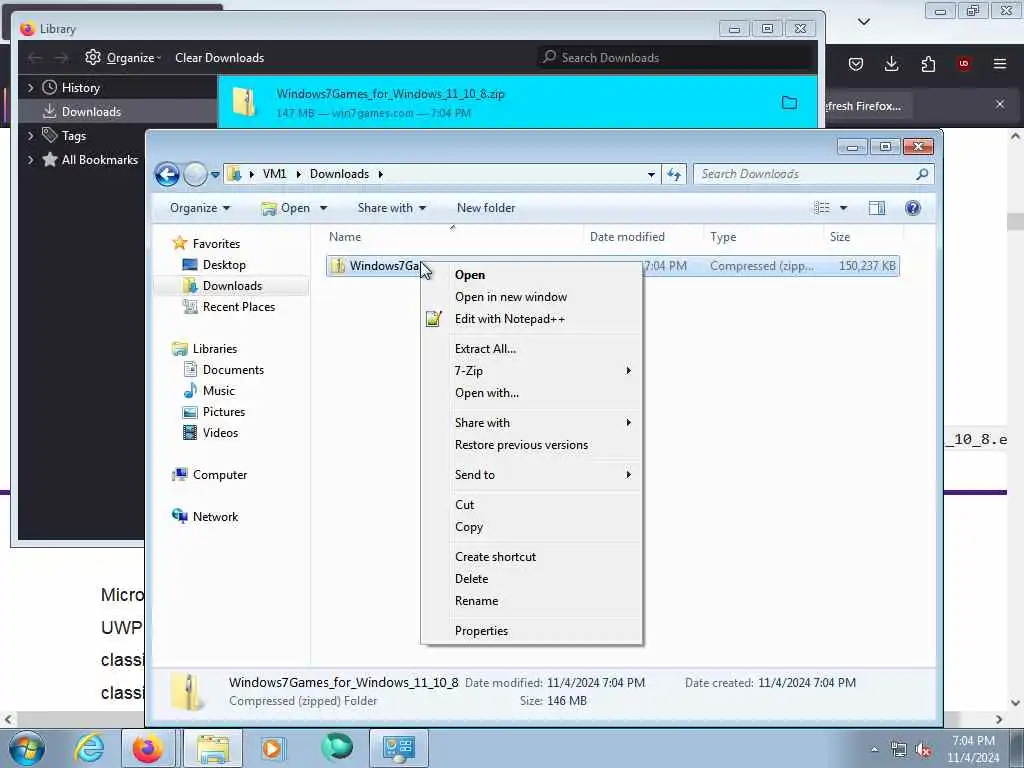The width and height of the screenshot is (1024, 768).
Task: Choose Delete from the context menu
Action: pos(532,579)
